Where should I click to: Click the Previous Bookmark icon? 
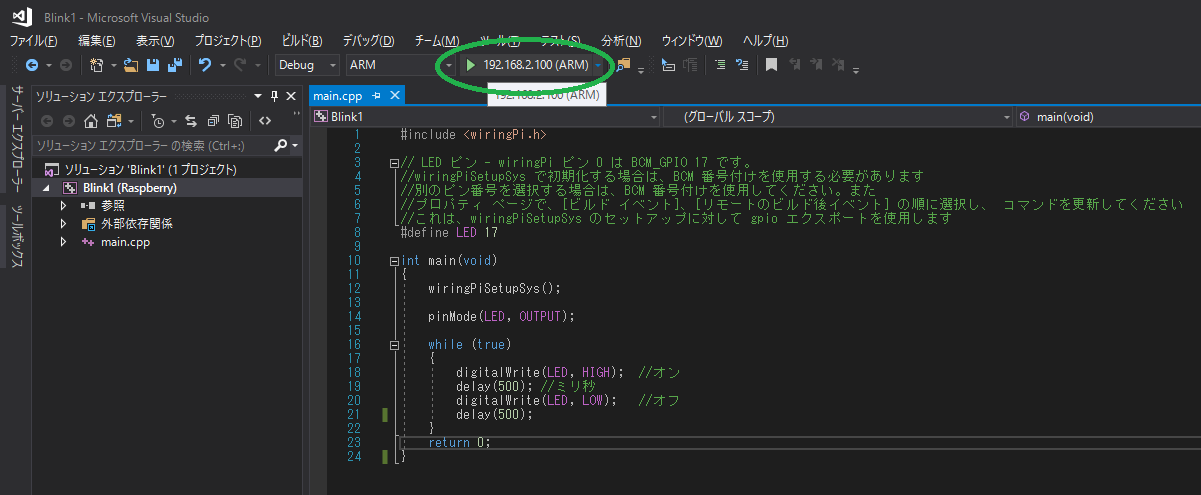pos(795,65)
